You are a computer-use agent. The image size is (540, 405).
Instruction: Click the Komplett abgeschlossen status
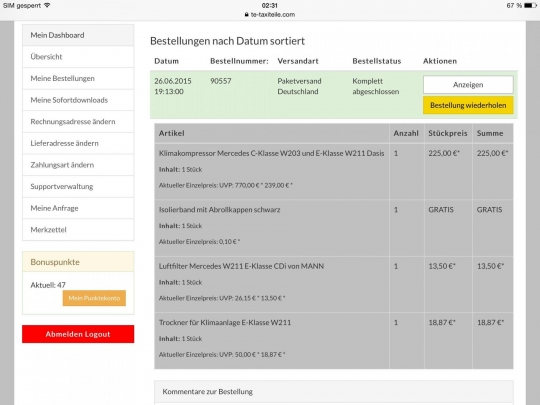coord(376,86)
